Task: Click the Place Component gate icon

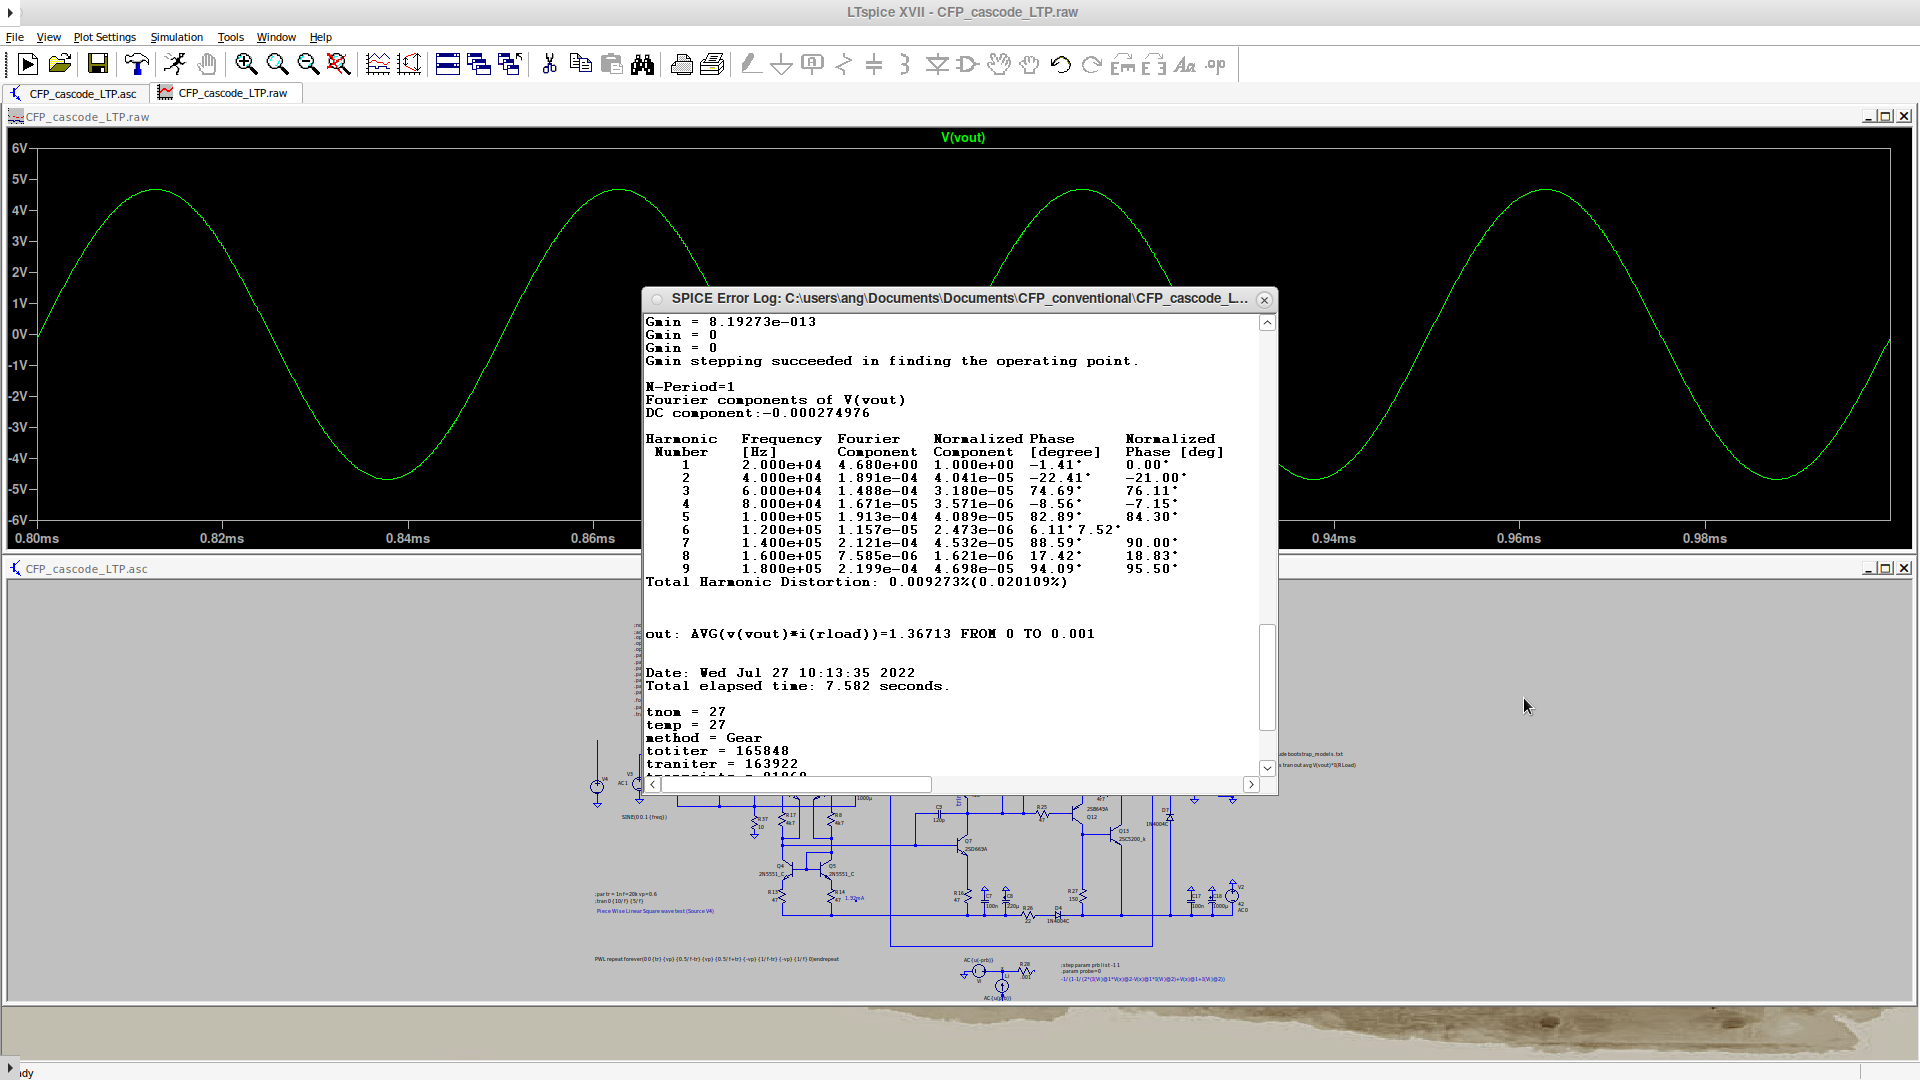Action: click(x=968, y=65)
